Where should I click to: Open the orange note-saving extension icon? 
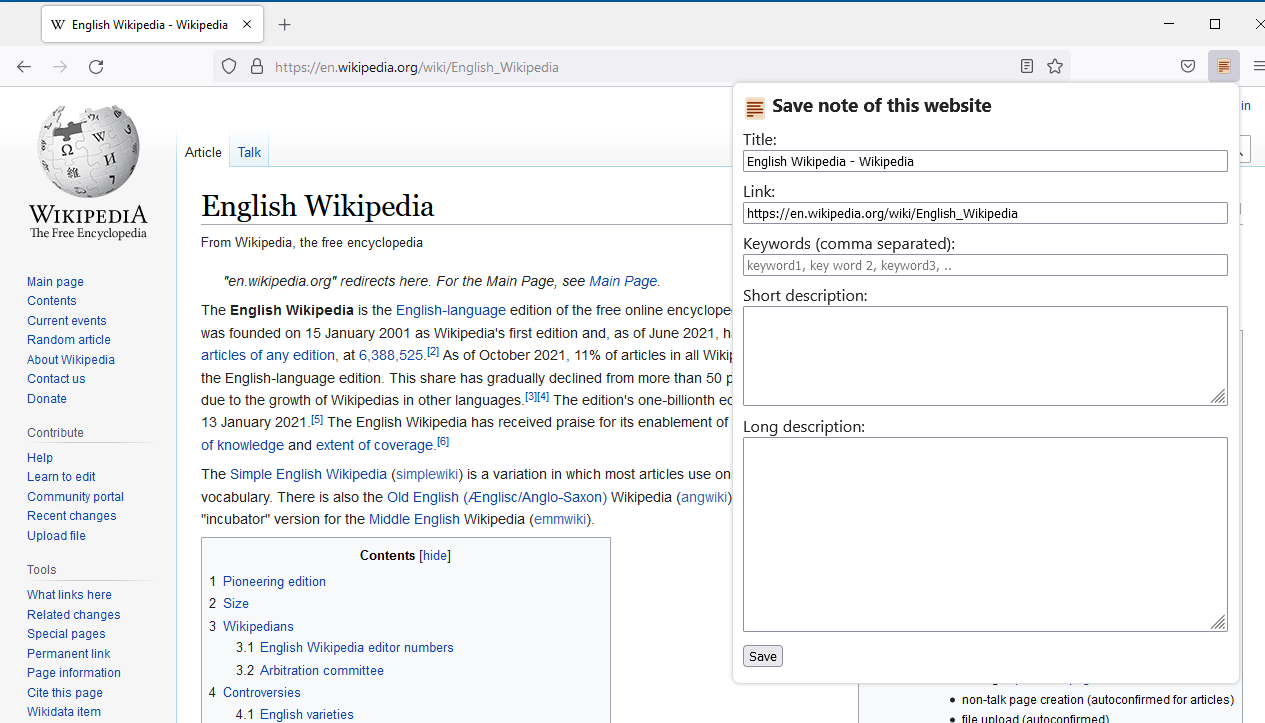(1224, 66)
